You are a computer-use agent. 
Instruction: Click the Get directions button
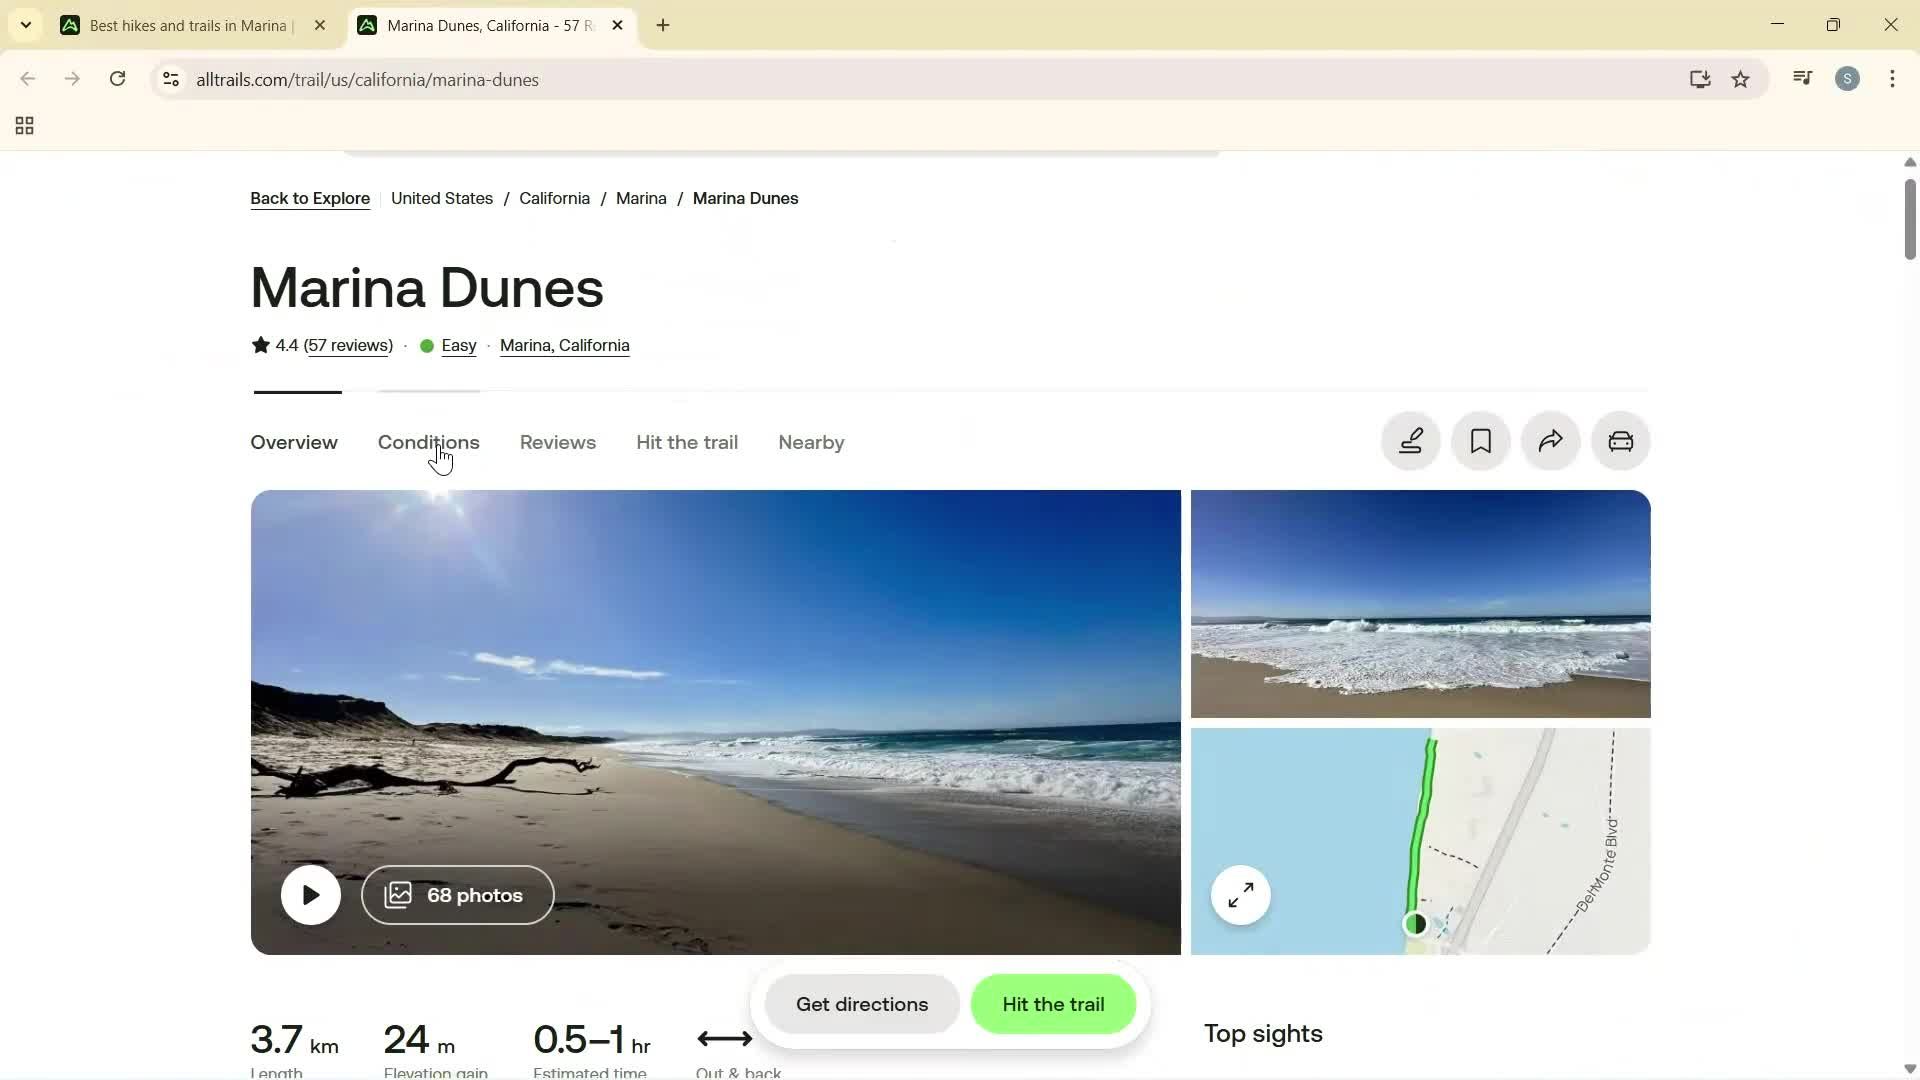point(861,1004)
